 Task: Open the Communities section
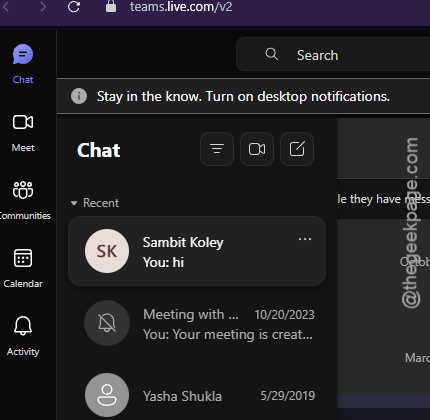coord(23,200)
